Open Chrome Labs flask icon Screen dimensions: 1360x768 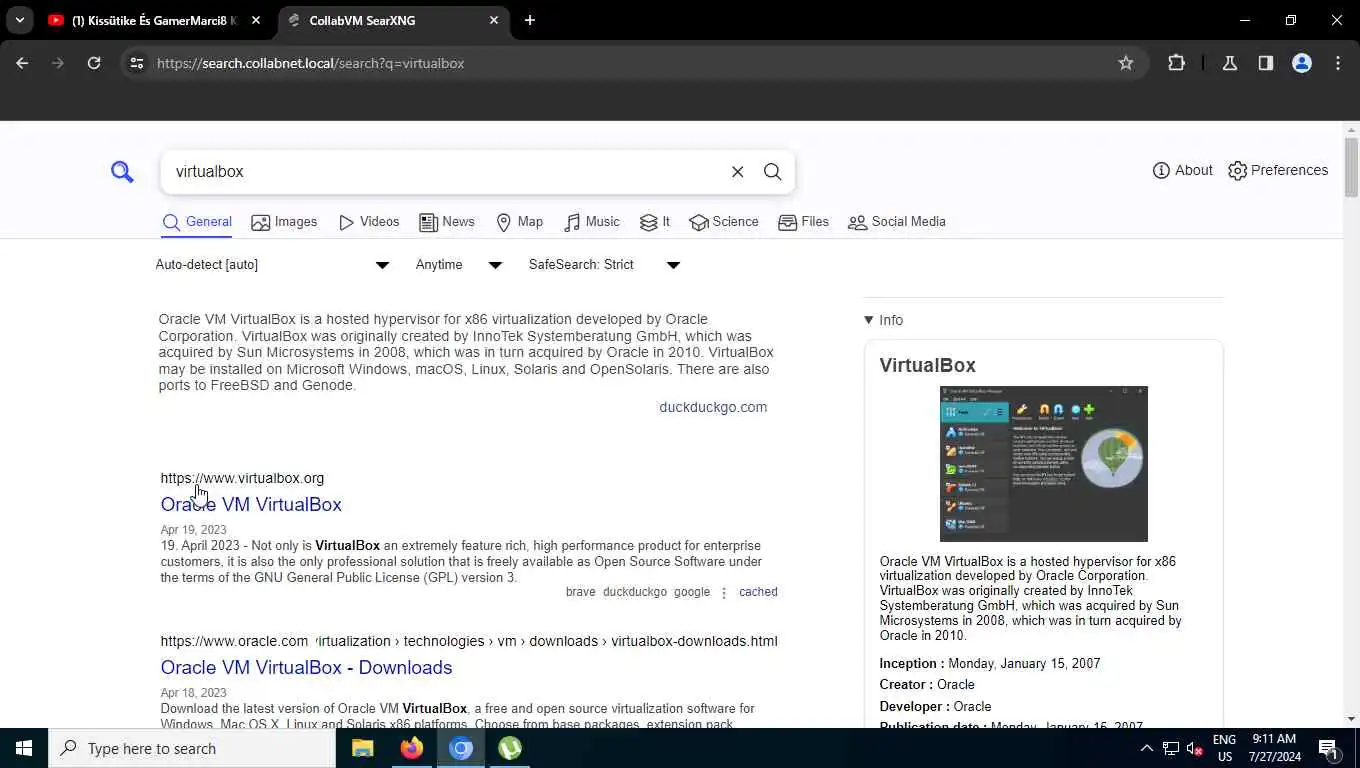tap(1230, 63)
